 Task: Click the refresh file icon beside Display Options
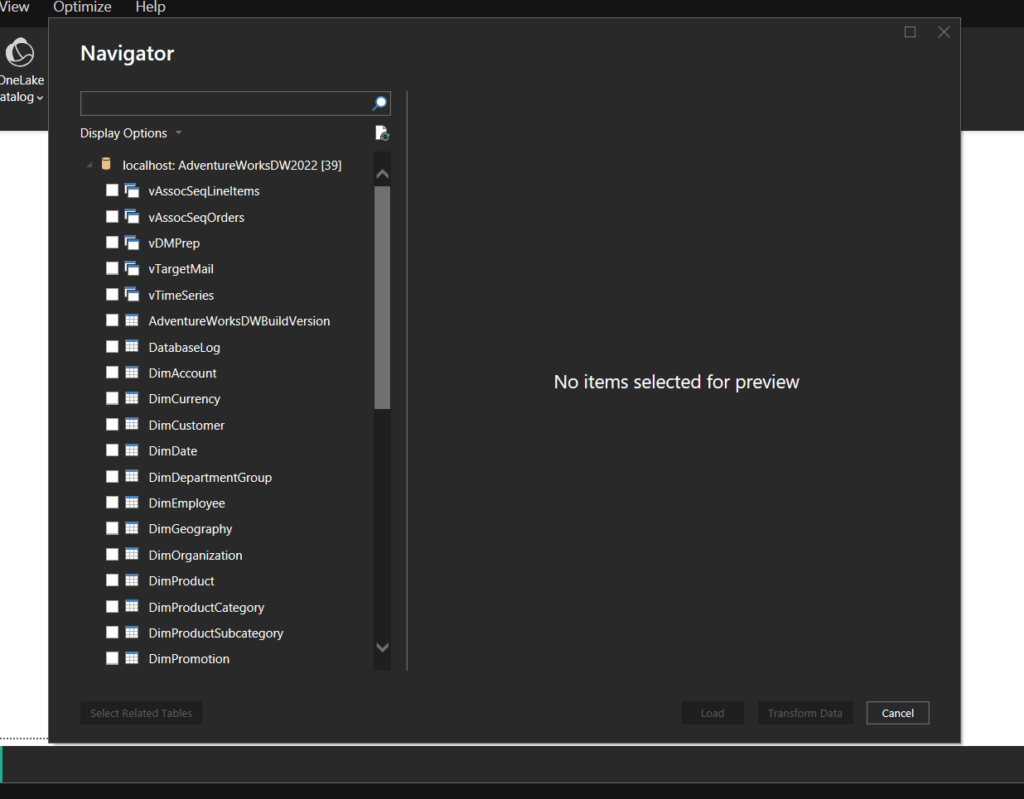[382, 133]
